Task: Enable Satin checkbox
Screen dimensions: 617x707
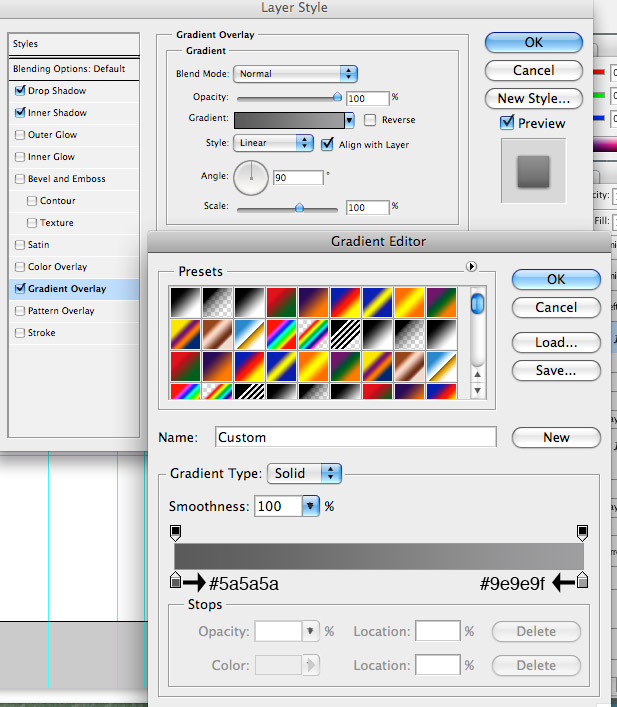Action: pyautogui.click(x=20, y=245)
